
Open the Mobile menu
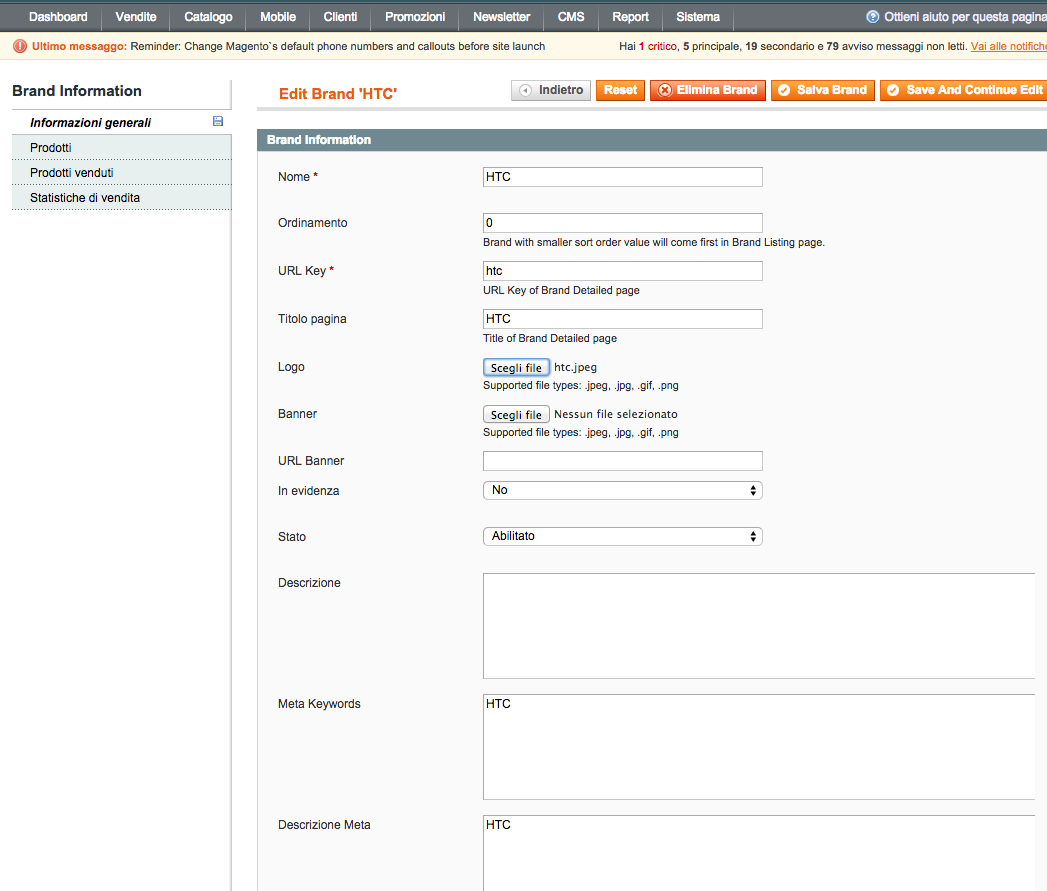click(278, 17)
